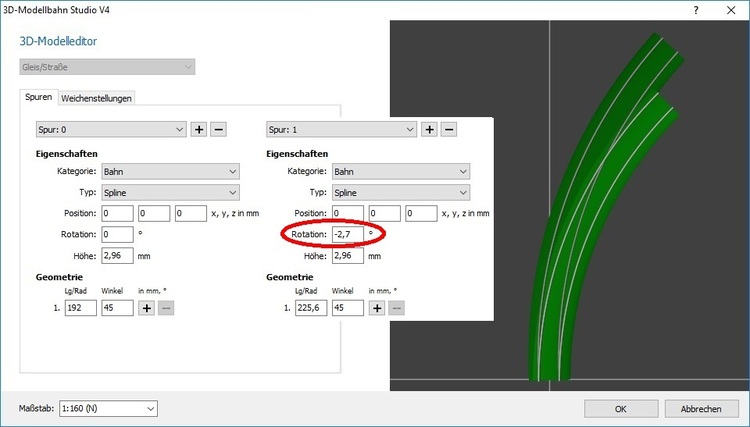The image size is (750, 427).
Task: Open Typ Spline dropdown for Spur: 0
Action: [x=171, y=193]
